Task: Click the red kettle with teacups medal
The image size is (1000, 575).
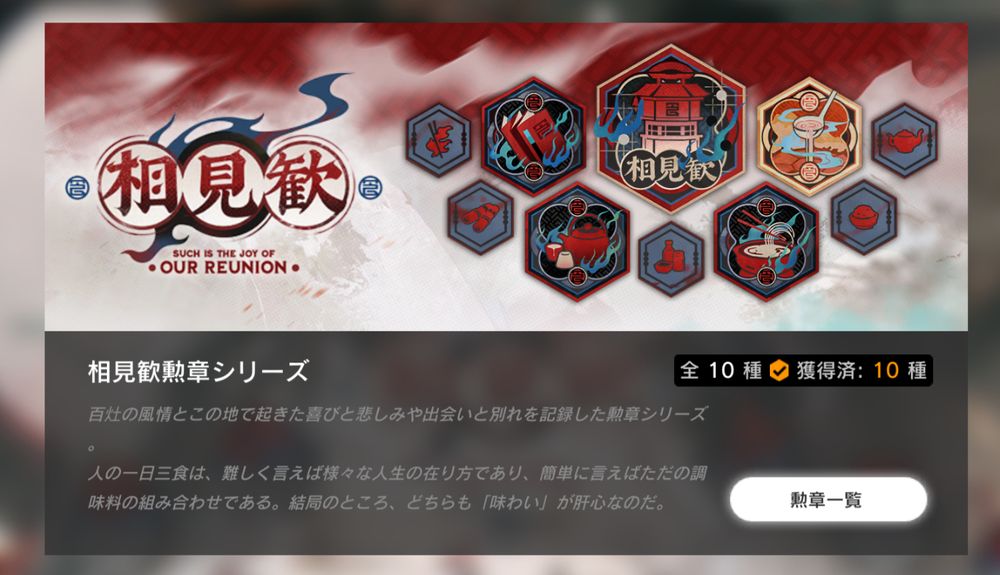Action: (577, 242)
